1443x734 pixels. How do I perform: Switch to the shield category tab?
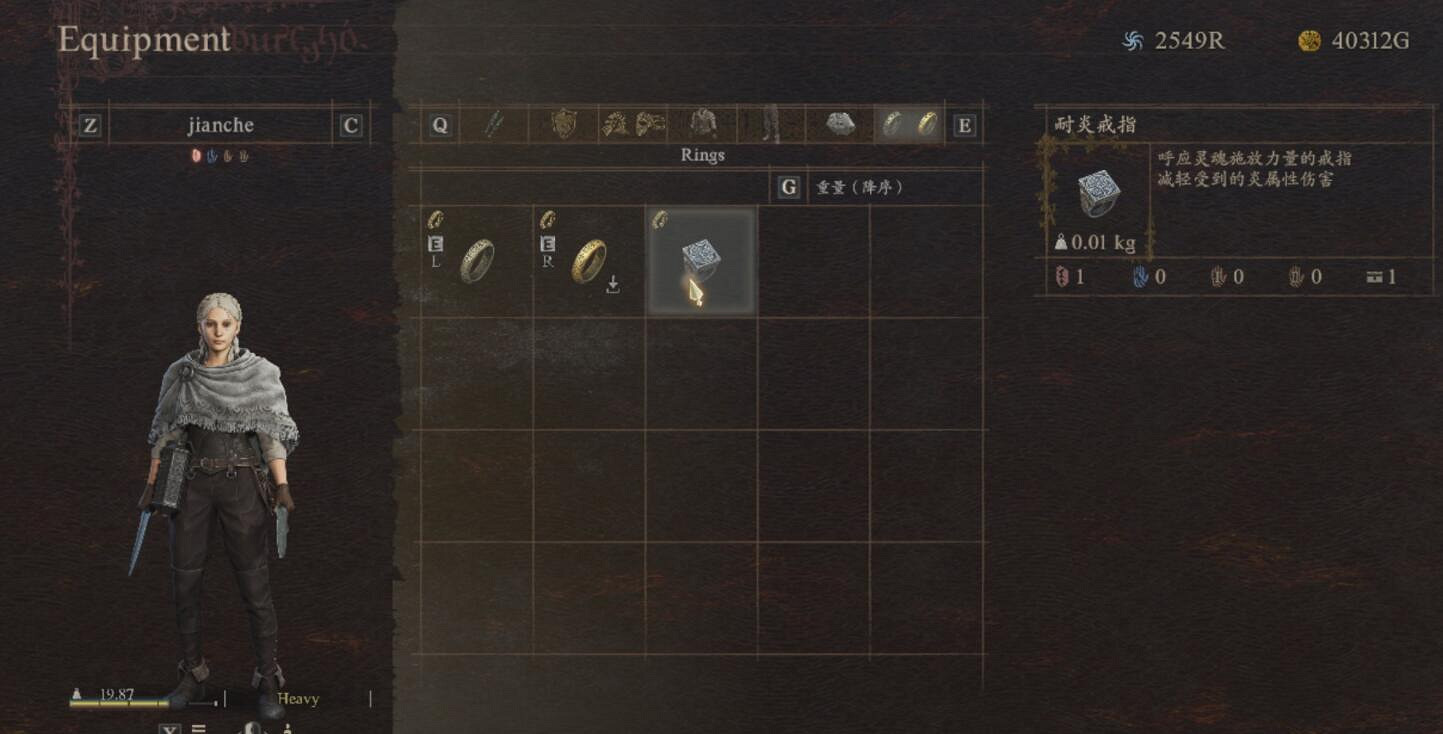[x=564, y=124]
